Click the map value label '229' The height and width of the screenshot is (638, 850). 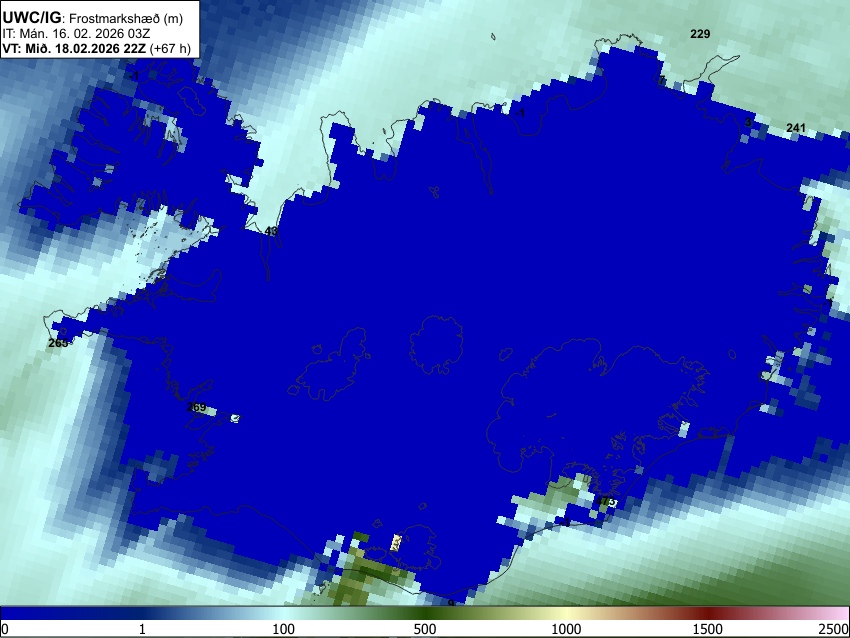point(700,34)
